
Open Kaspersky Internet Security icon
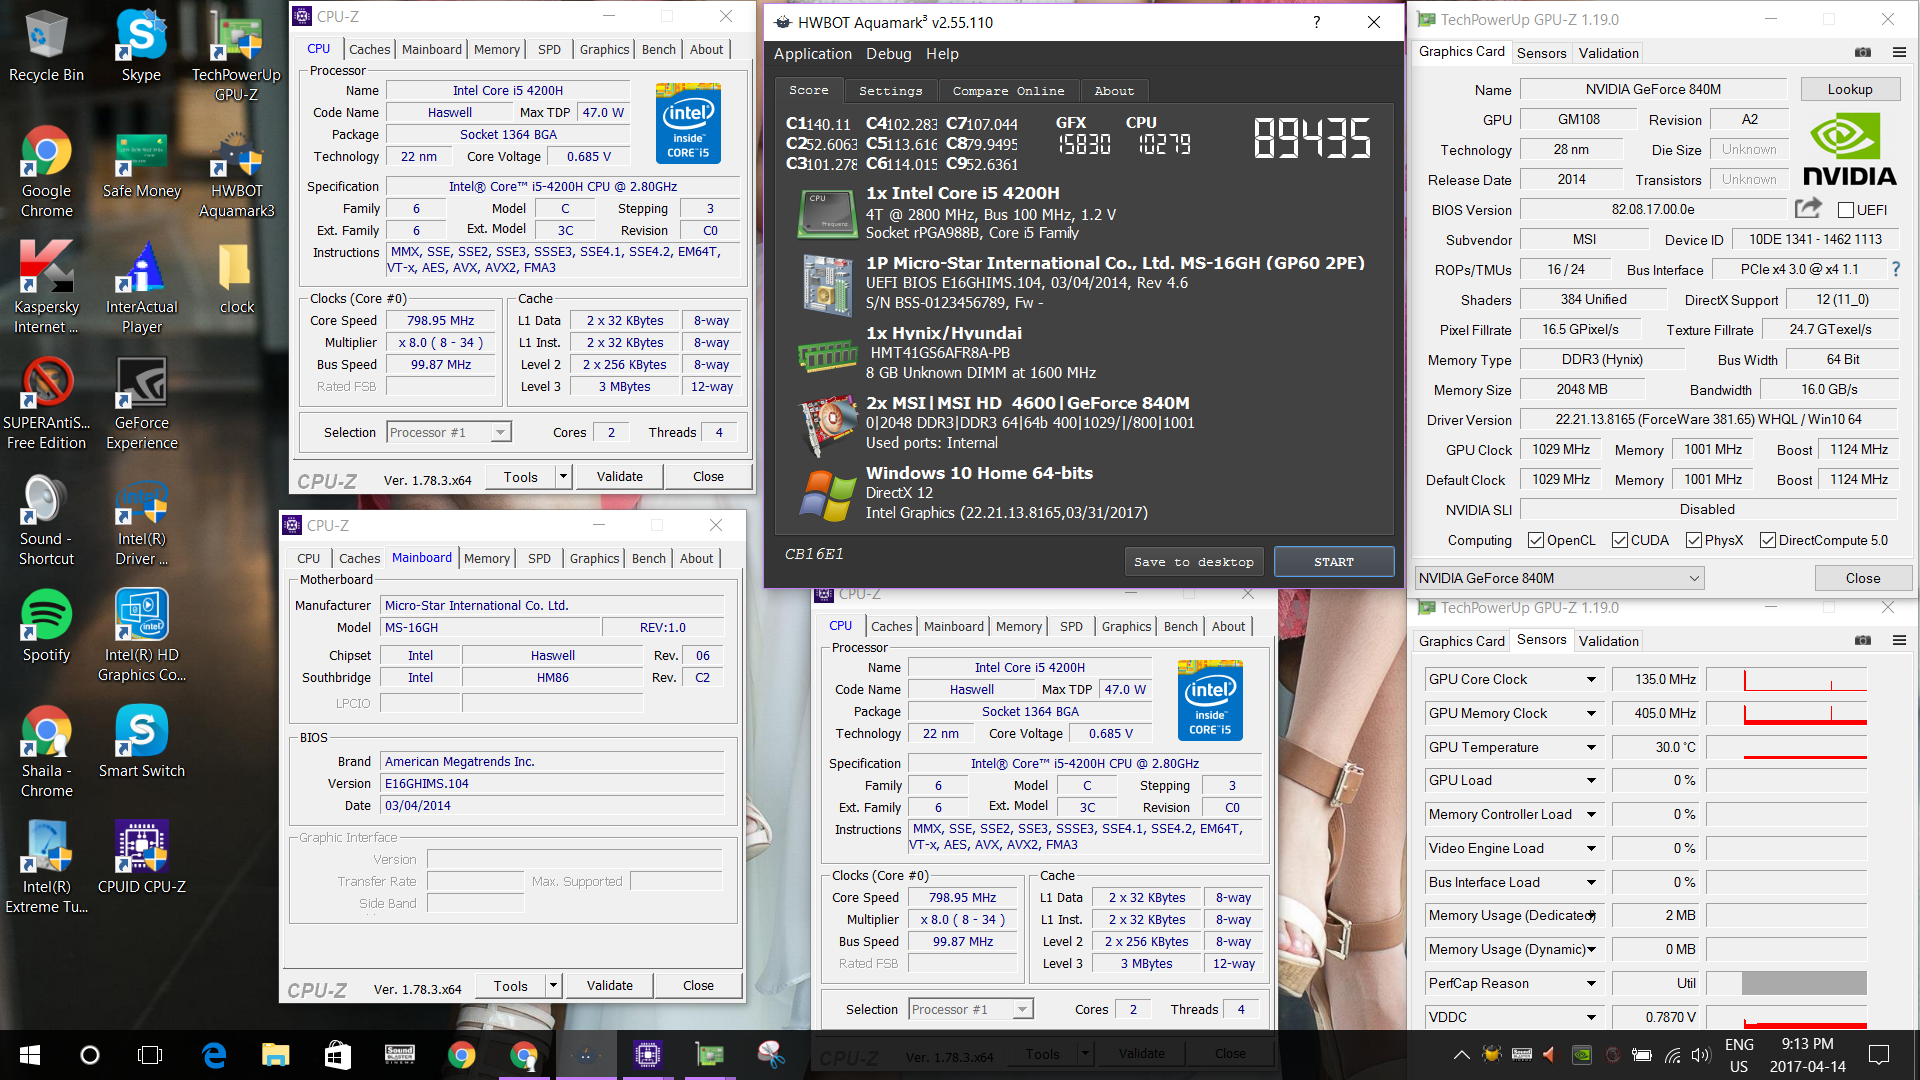(46, 288)
